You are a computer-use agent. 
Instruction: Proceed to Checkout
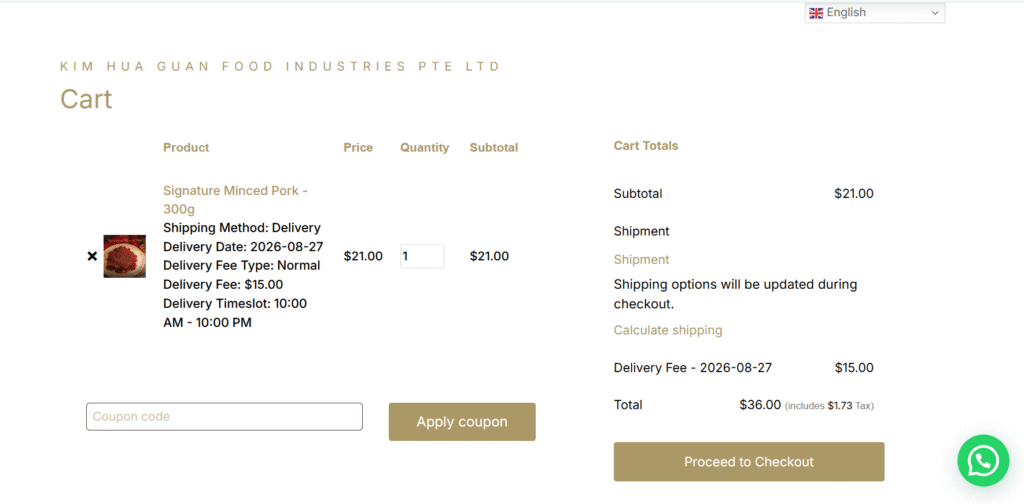[x=749, y=462]
